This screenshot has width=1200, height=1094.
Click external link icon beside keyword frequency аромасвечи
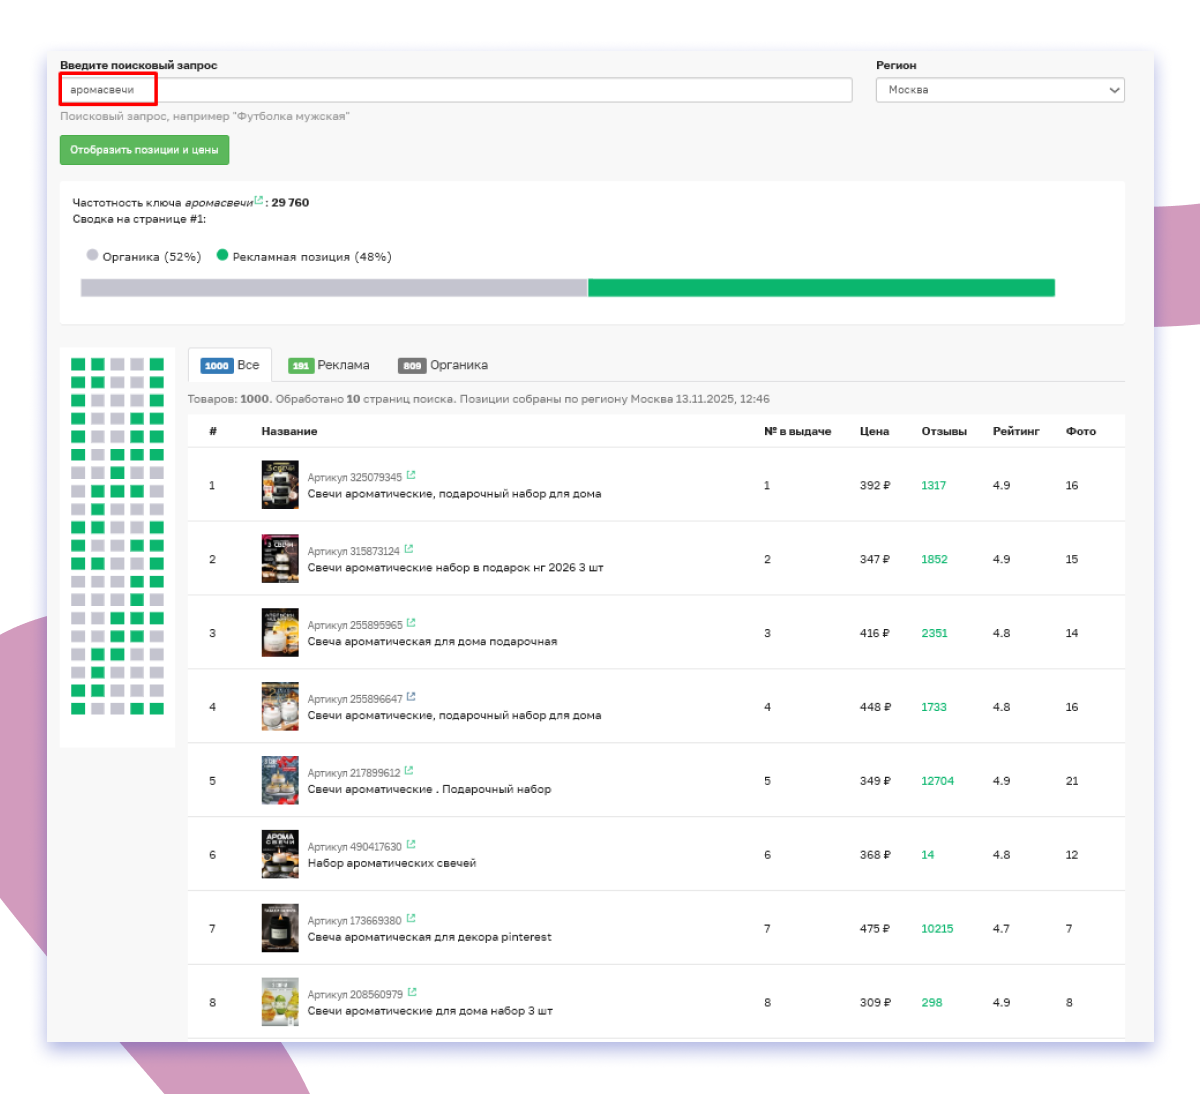tap(259, 199)
